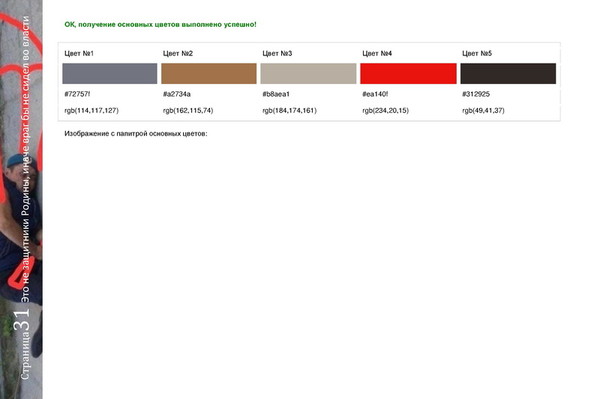600x399 pixels.
Task: Pick the beige swatch under Цвет №3
Action: pyautogui.click(x=308, y=73)
